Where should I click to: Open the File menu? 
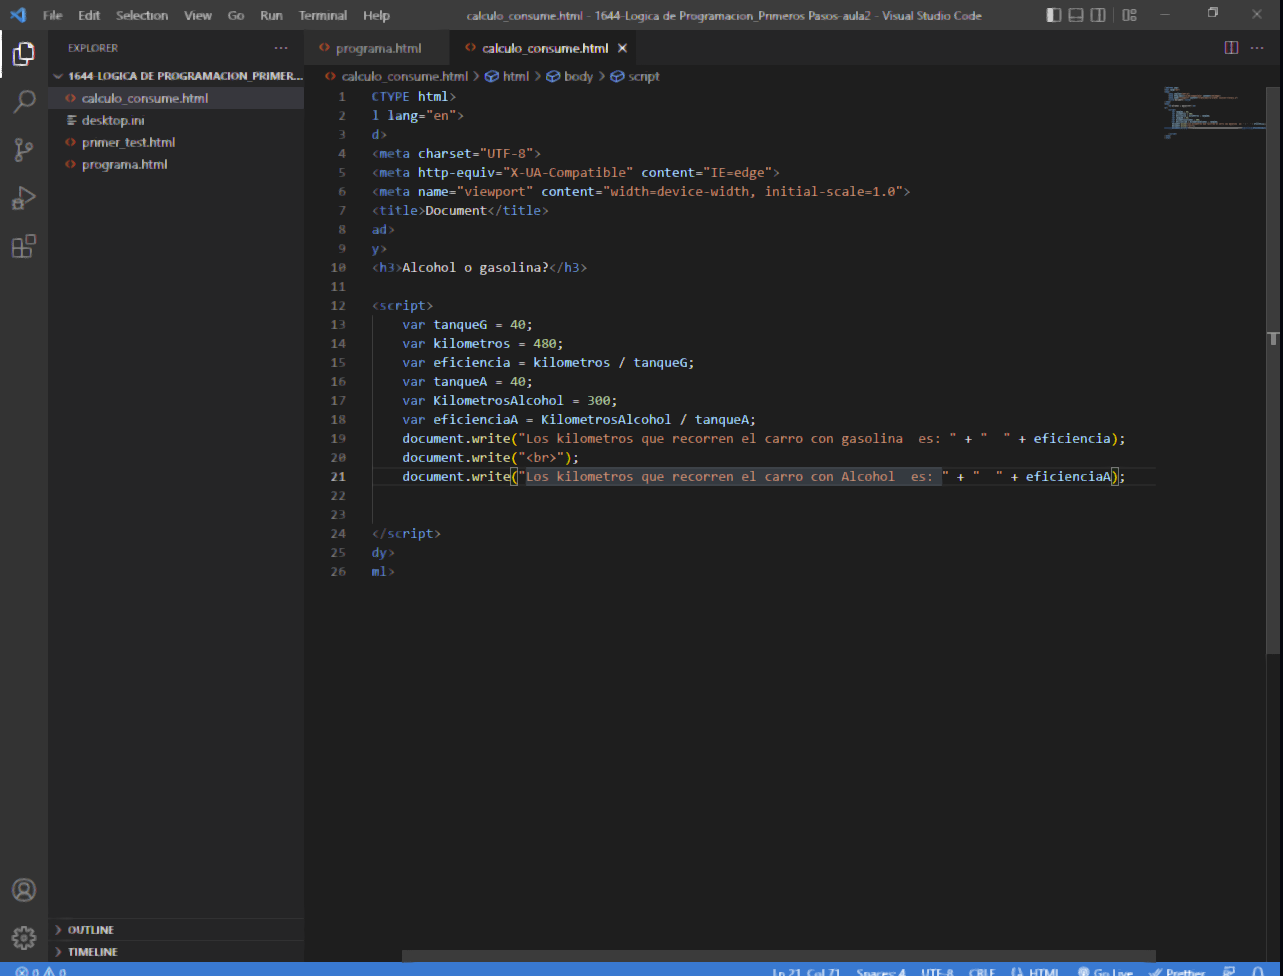52,15
